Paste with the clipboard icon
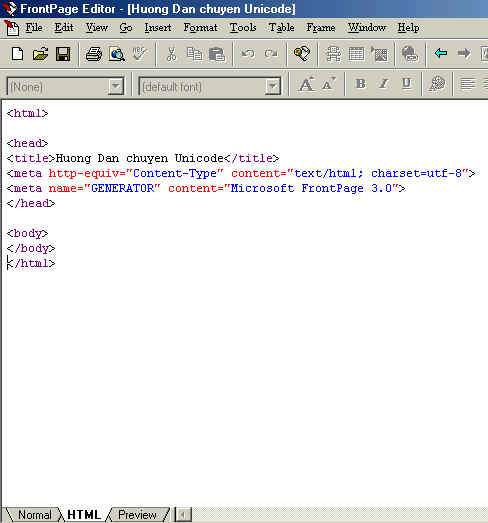 217,54
